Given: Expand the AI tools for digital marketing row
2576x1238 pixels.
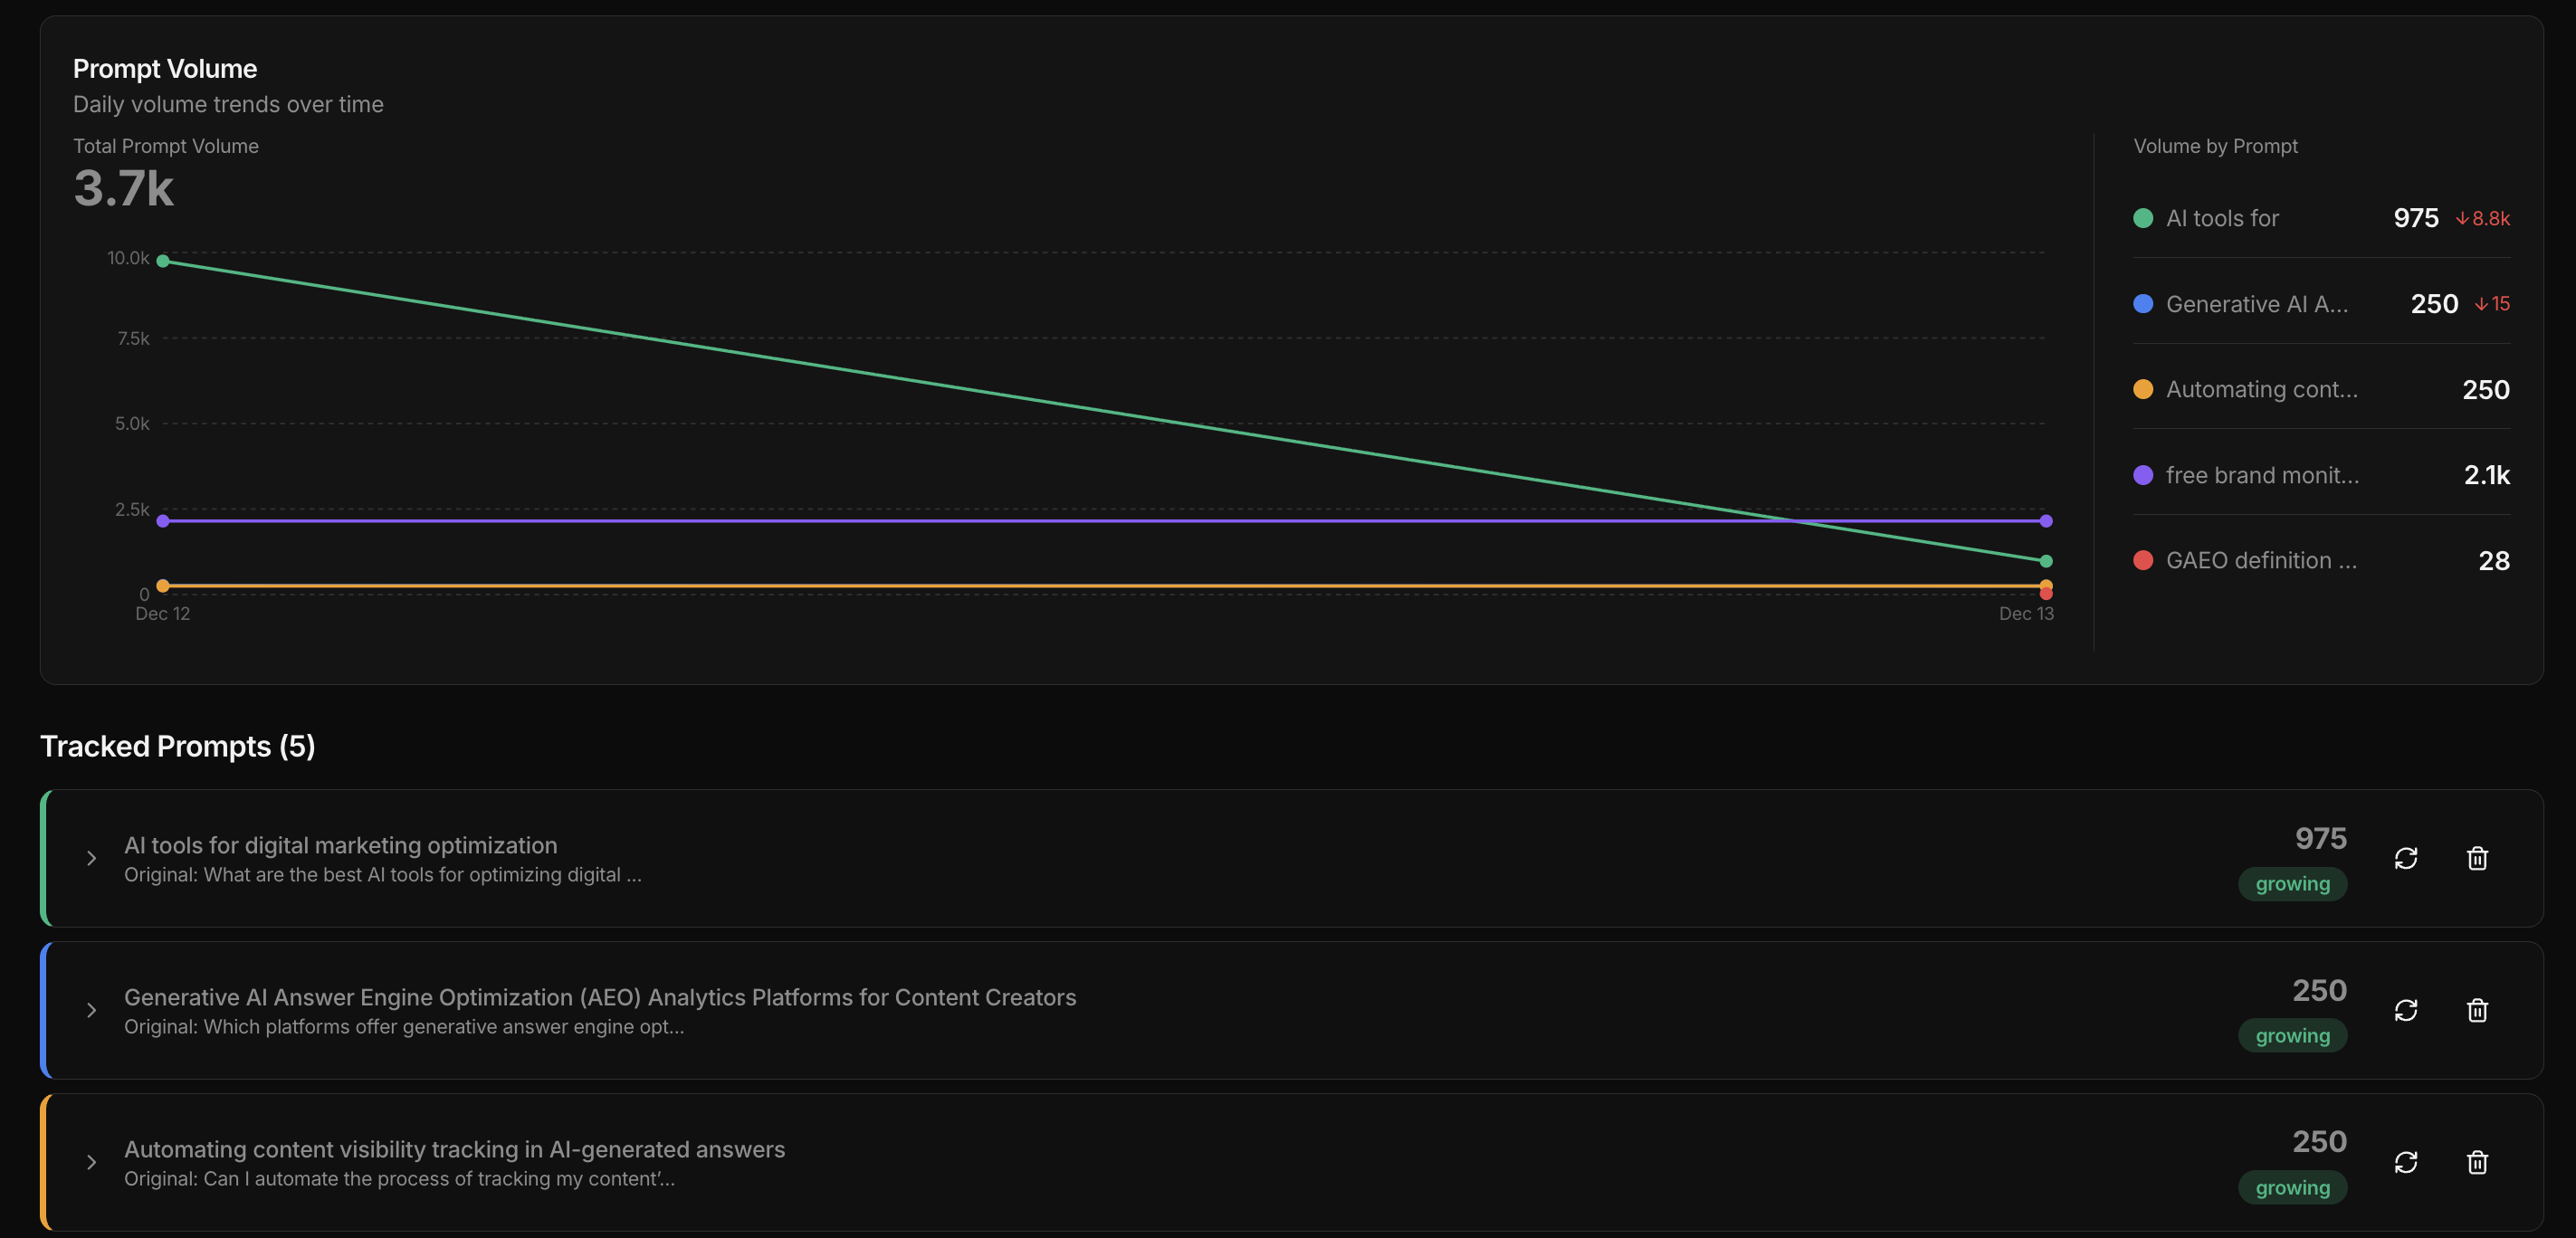Looking at the screenshot, I should 91,858.
